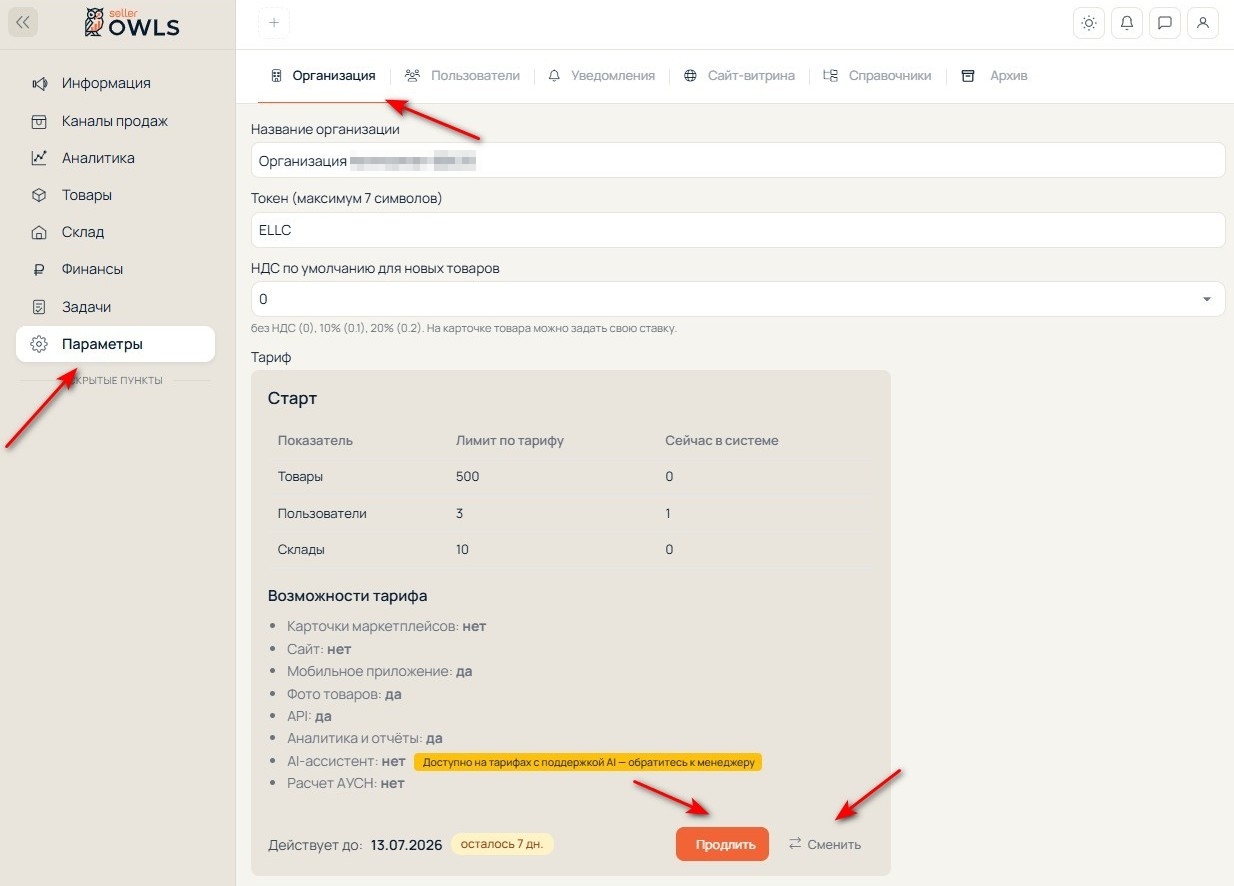Click the Сейчас в системе column header
Viewport: 1234px width, 886px height.
coord(722,440)
